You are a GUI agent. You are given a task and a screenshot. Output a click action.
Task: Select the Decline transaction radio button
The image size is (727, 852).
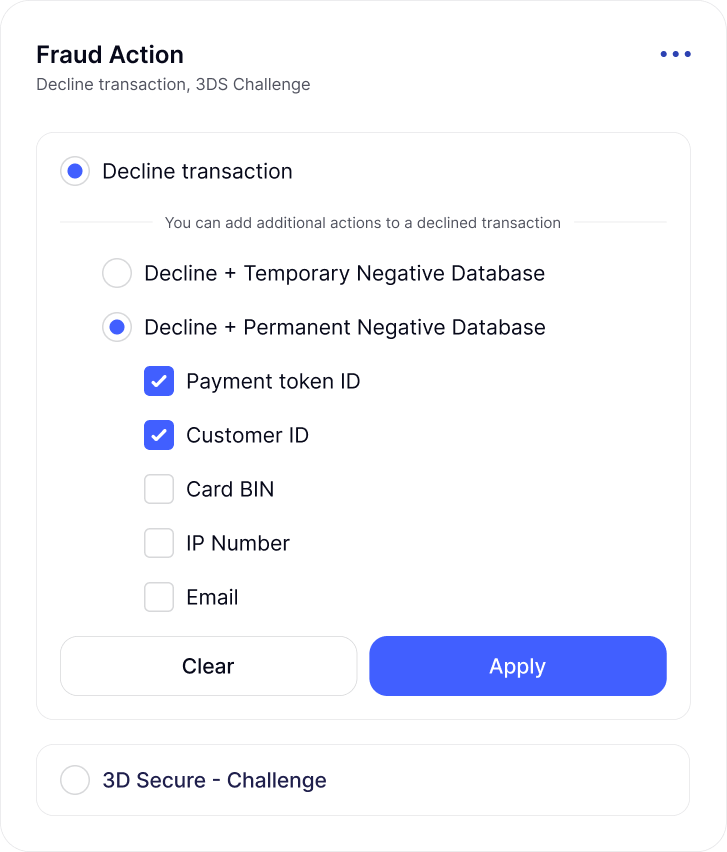tap(75, 171)
